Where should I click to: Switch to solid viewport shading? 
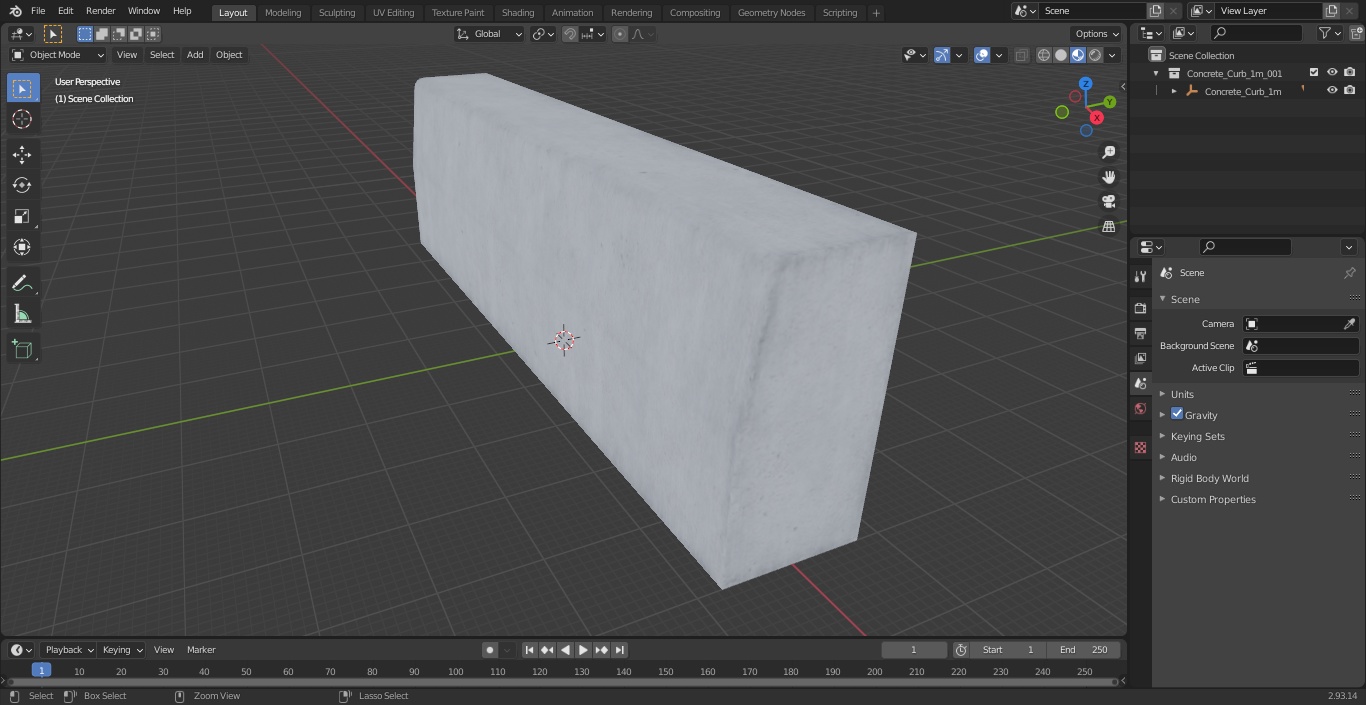(x=1060, y=55)
